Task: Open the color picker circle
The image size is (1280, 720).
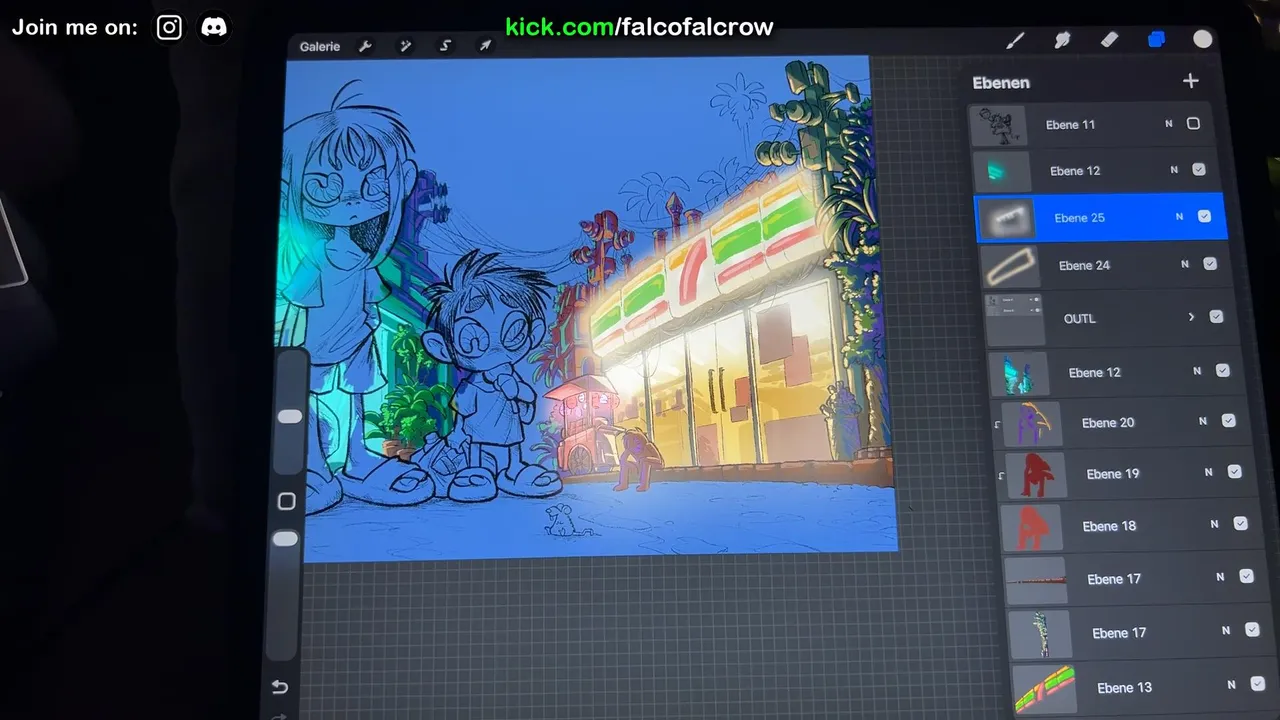Action: (1203, 39)
